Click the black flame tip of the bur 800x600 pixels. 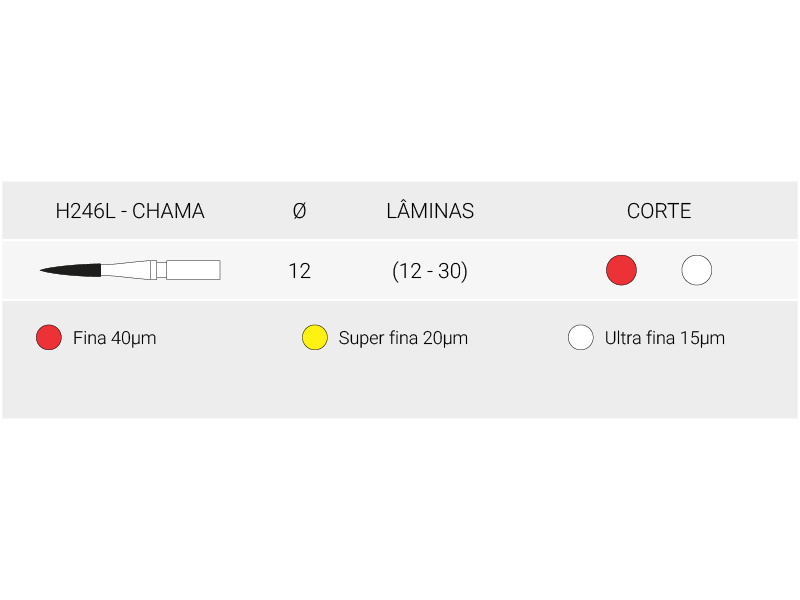pos(76,270)
